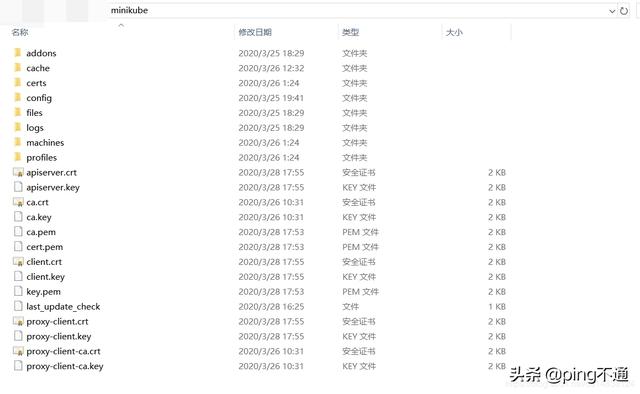Sort by the 名称 column header

coord(20,32)
